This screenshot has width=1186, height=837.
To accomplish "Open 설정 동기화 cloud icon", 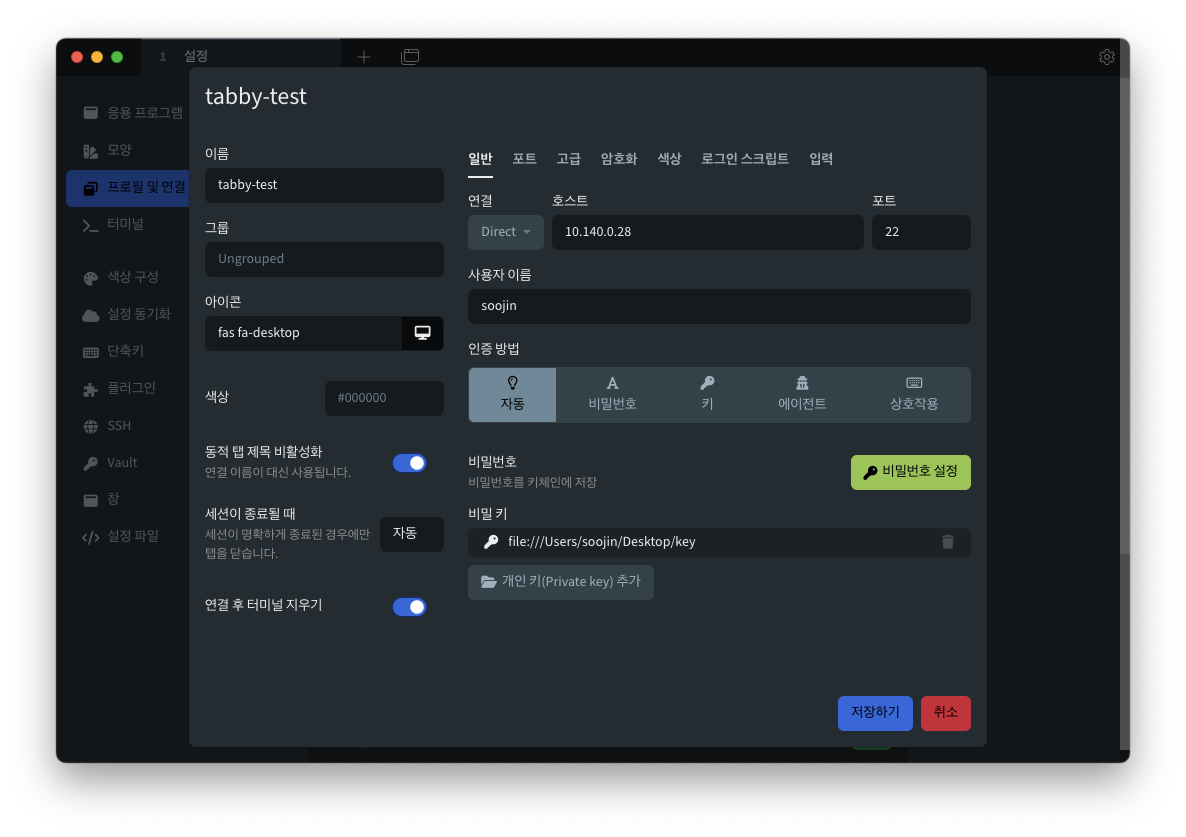I will (x=91, y=315).
